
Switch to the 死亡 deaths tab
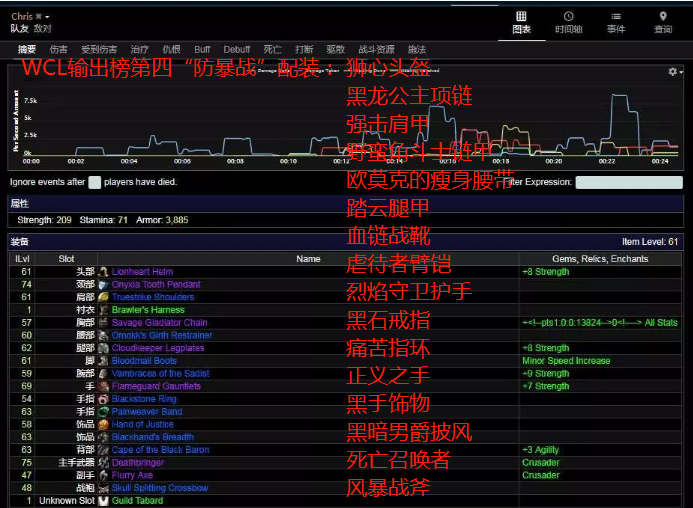tap(272, 50)
